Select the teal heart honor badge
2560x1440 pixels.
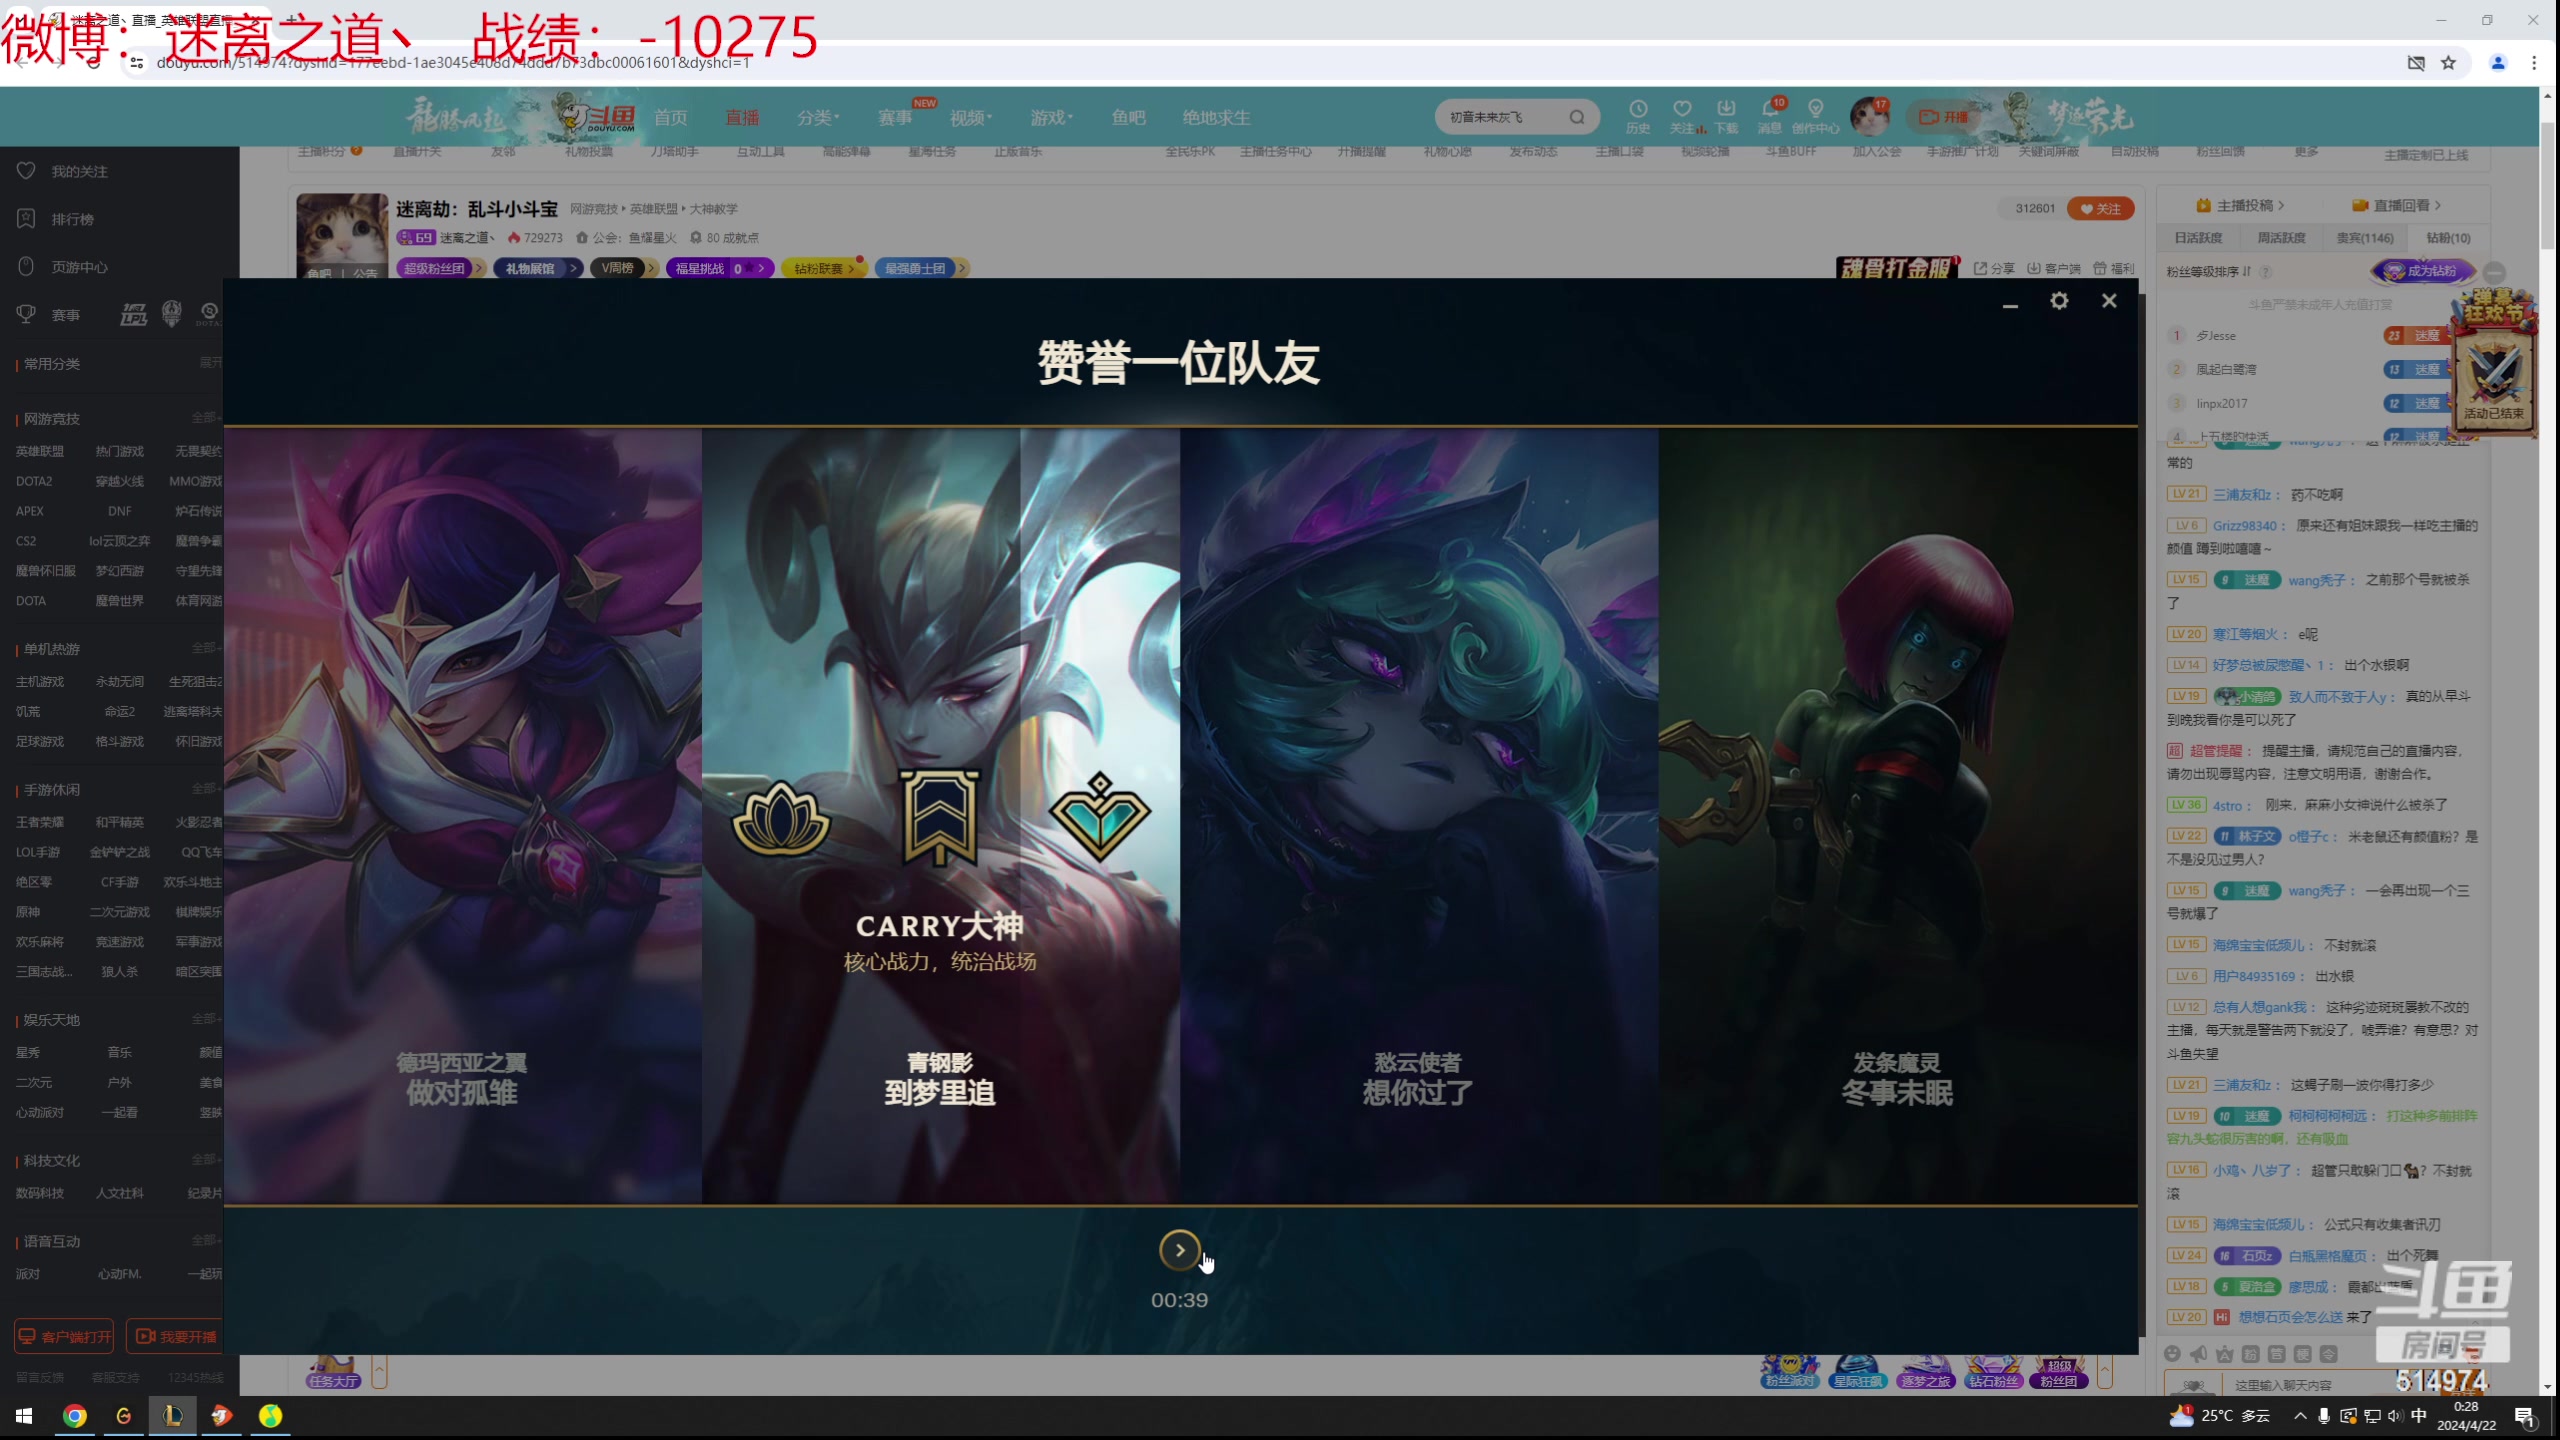1100,816
